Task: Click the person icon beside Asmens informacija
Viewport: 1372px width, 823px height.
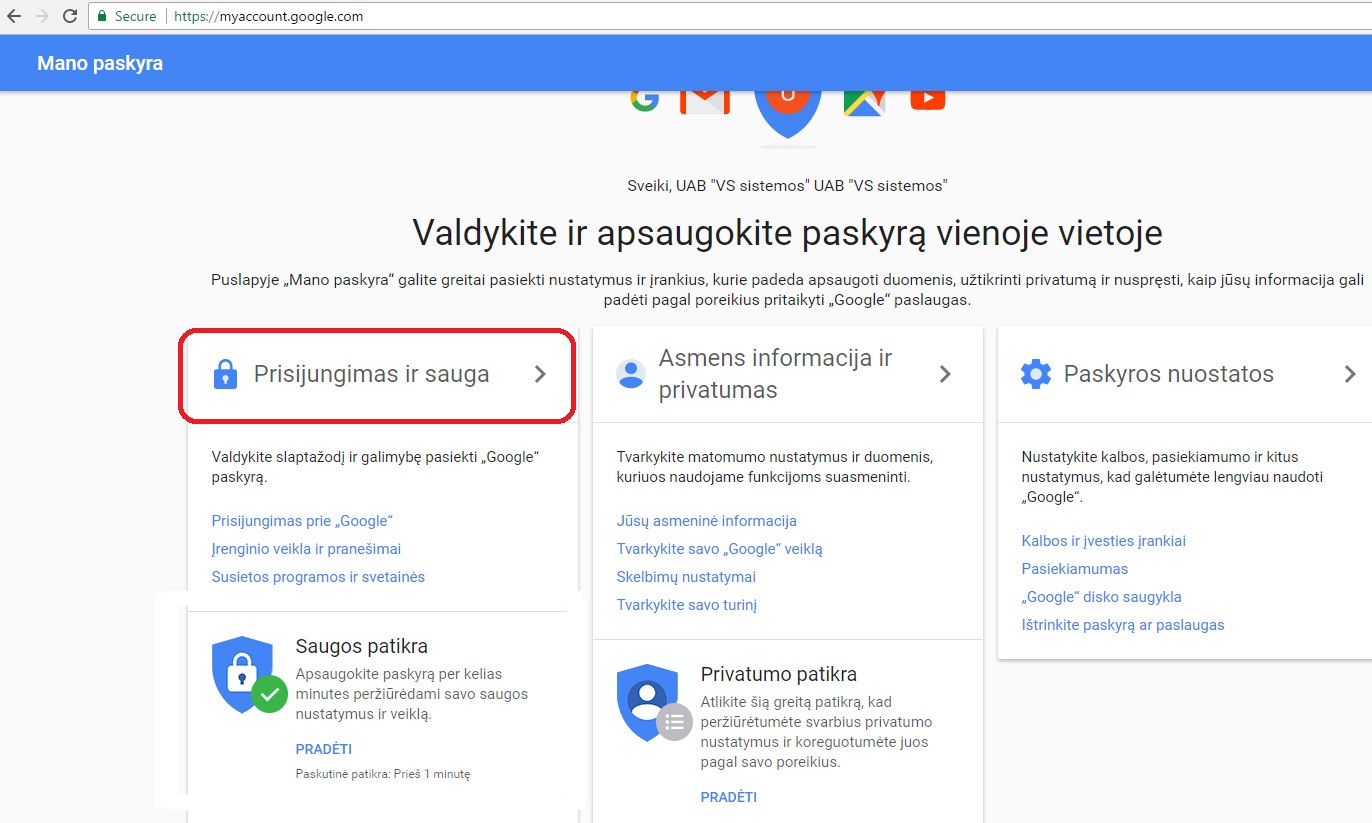Action: 631,374
